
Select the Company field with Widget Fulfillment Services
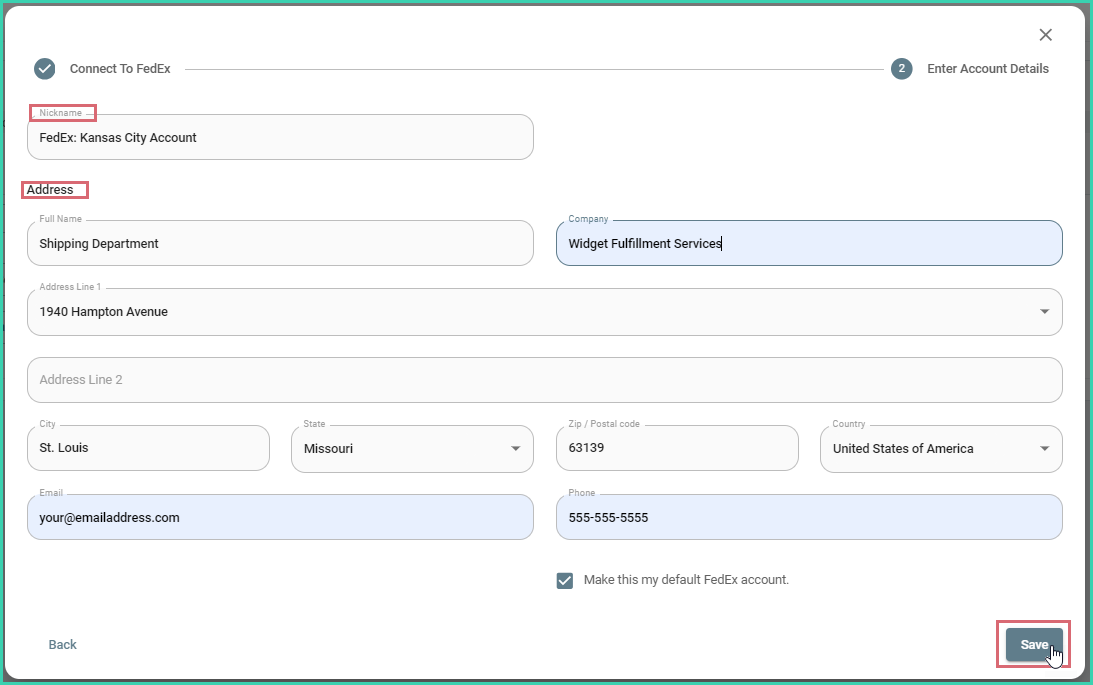tap(809, 243)
